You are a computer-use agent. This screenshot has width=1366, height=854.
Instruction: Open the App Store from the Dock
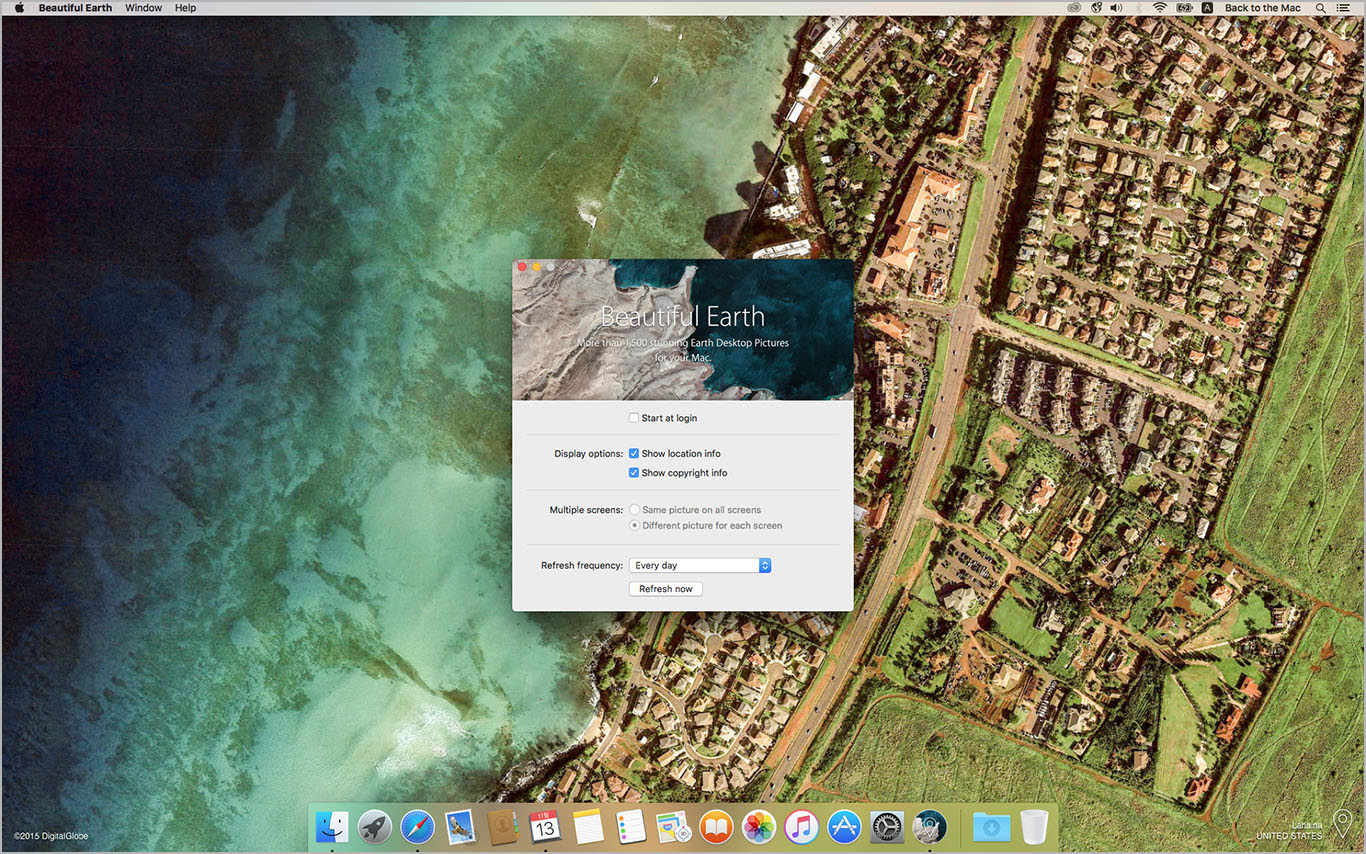[845, 827]
